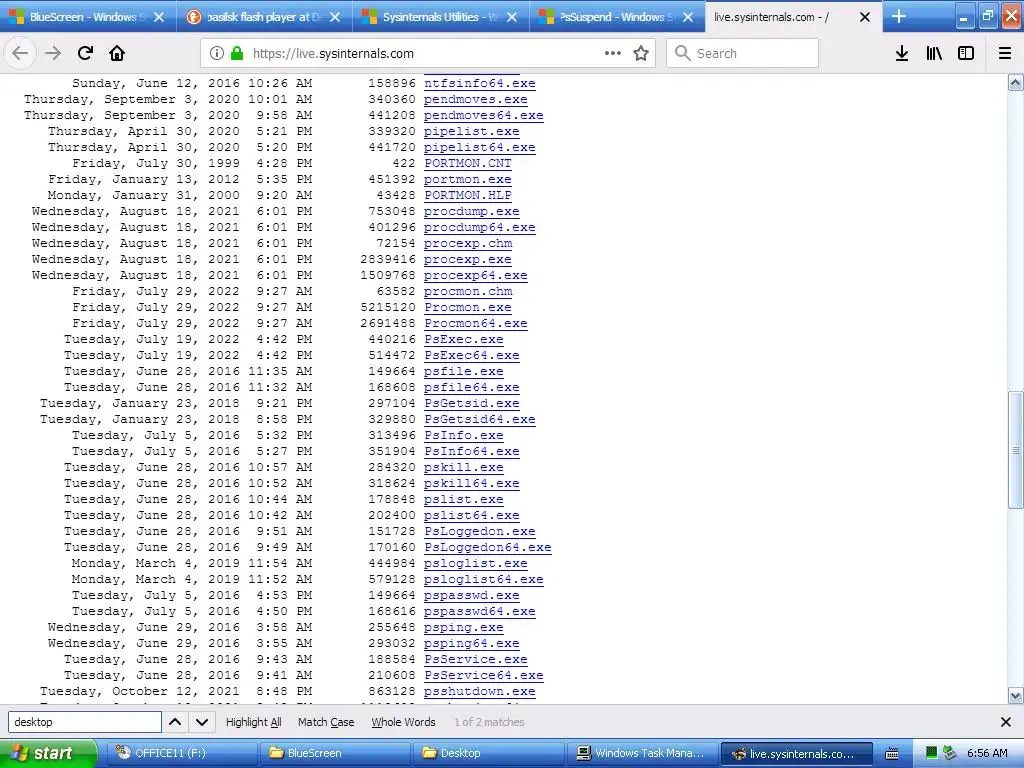Close the find bar

pos(1006,722)
